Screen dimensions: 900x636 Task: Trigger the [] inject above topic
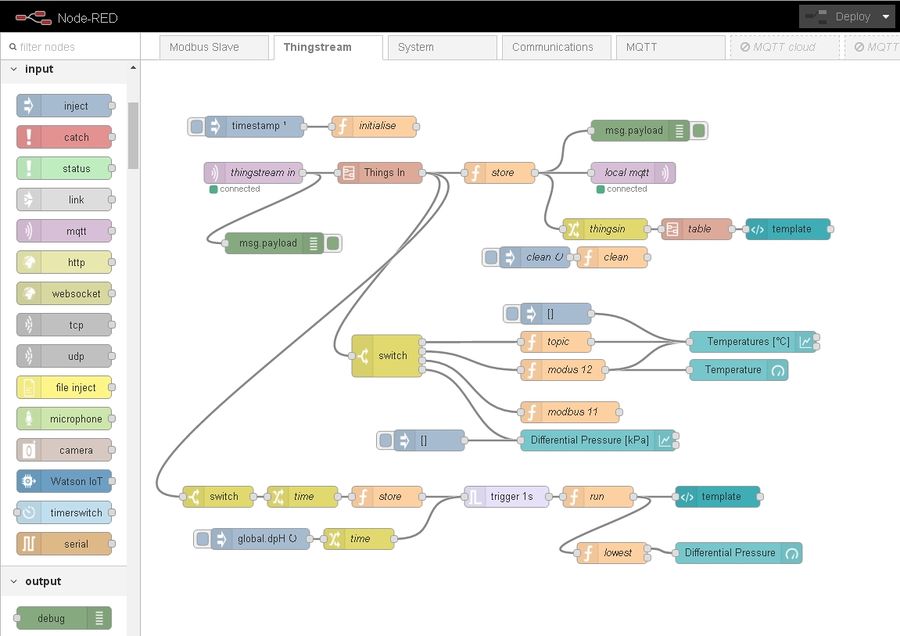point(512,313)
